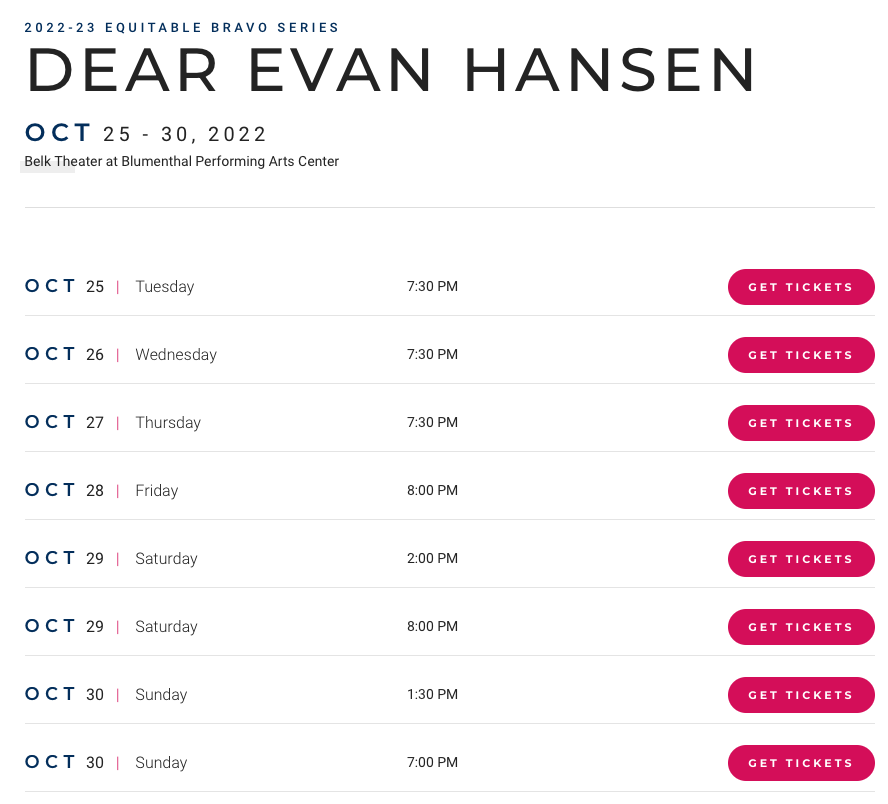Viewport: 888px width, 804px height.
Task: Get tickets for Tuesday Oct 25
Action: (x=801, y=287)
